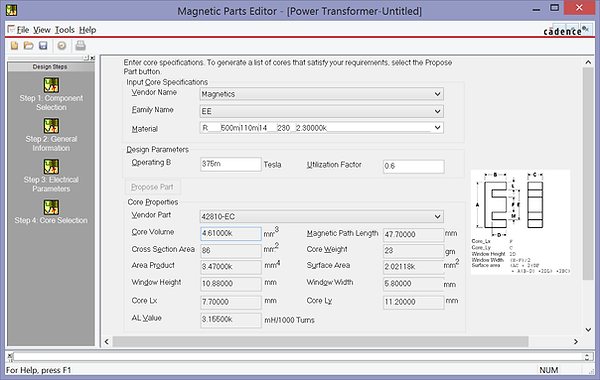Click the Area Product field

tap(231, 267)
